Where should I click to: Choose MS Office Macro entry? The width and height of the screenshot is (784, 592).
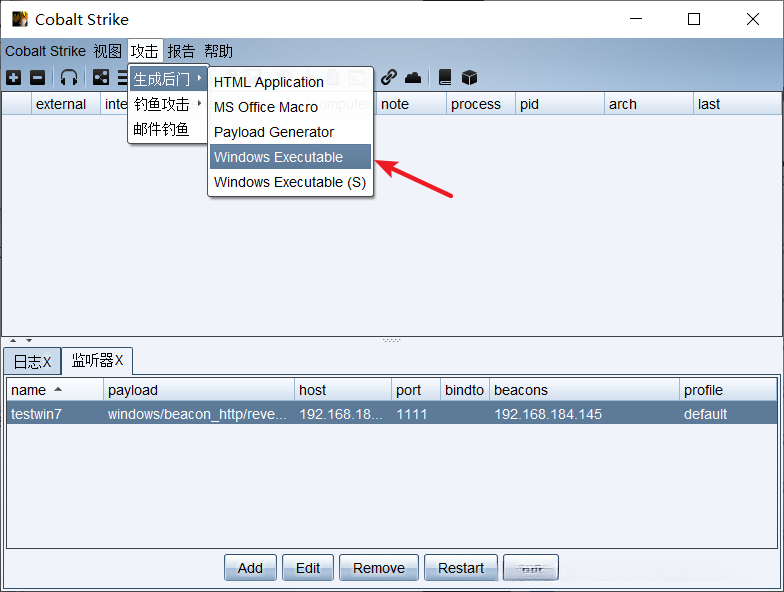point(290,107)
